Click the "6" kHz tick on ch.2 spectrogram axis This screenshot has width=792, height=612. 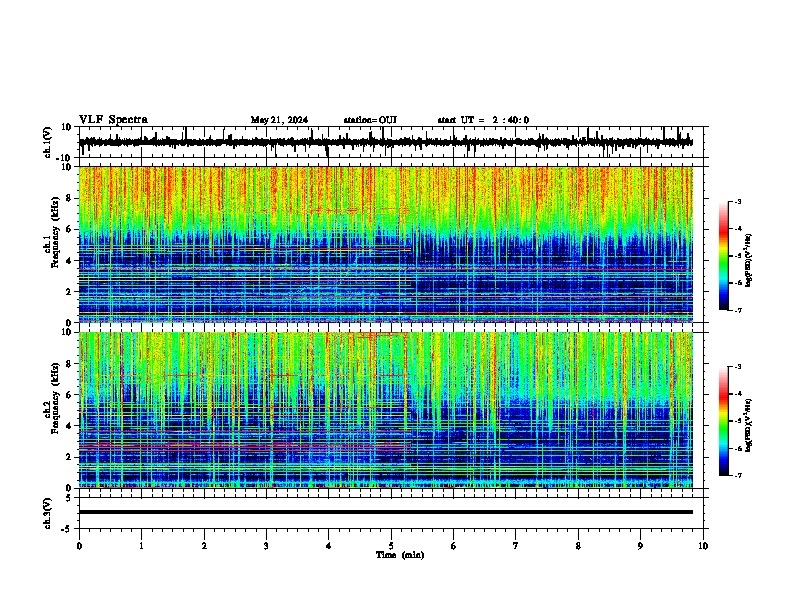coord(70,395)
